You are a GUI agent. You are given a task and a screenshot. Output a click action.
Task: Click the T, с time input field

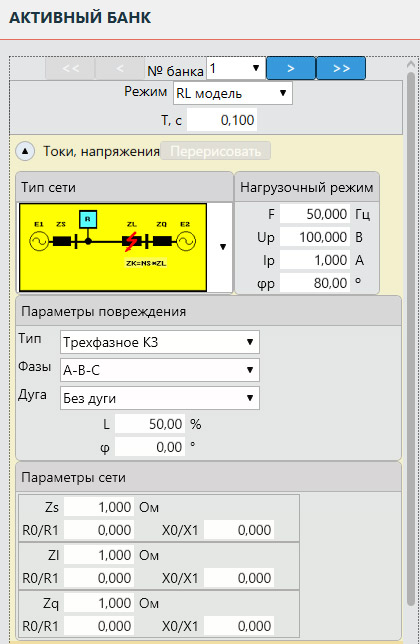click(222, 120)
